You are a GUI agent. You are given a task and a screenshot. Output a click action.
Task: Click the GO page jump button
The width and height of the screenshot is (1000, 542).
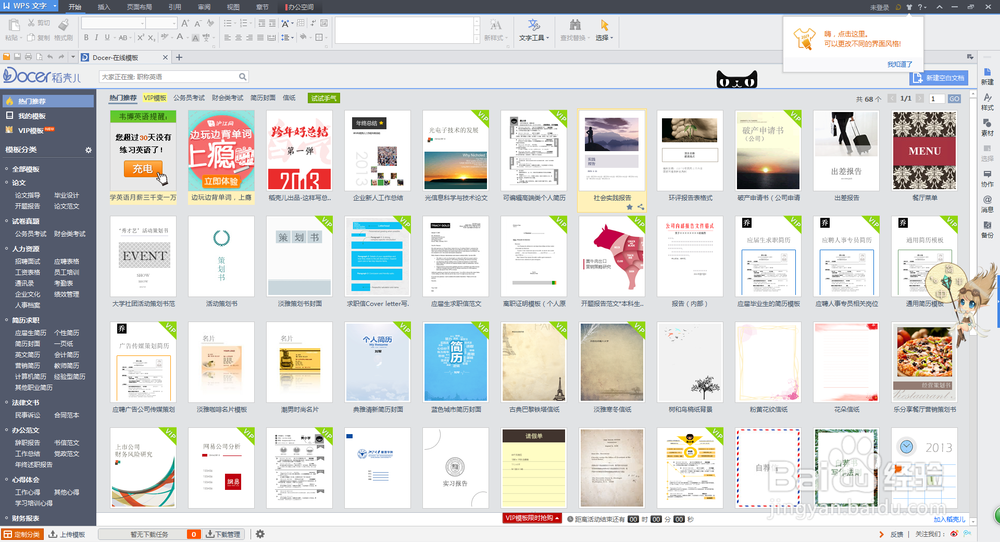point(954,99)
